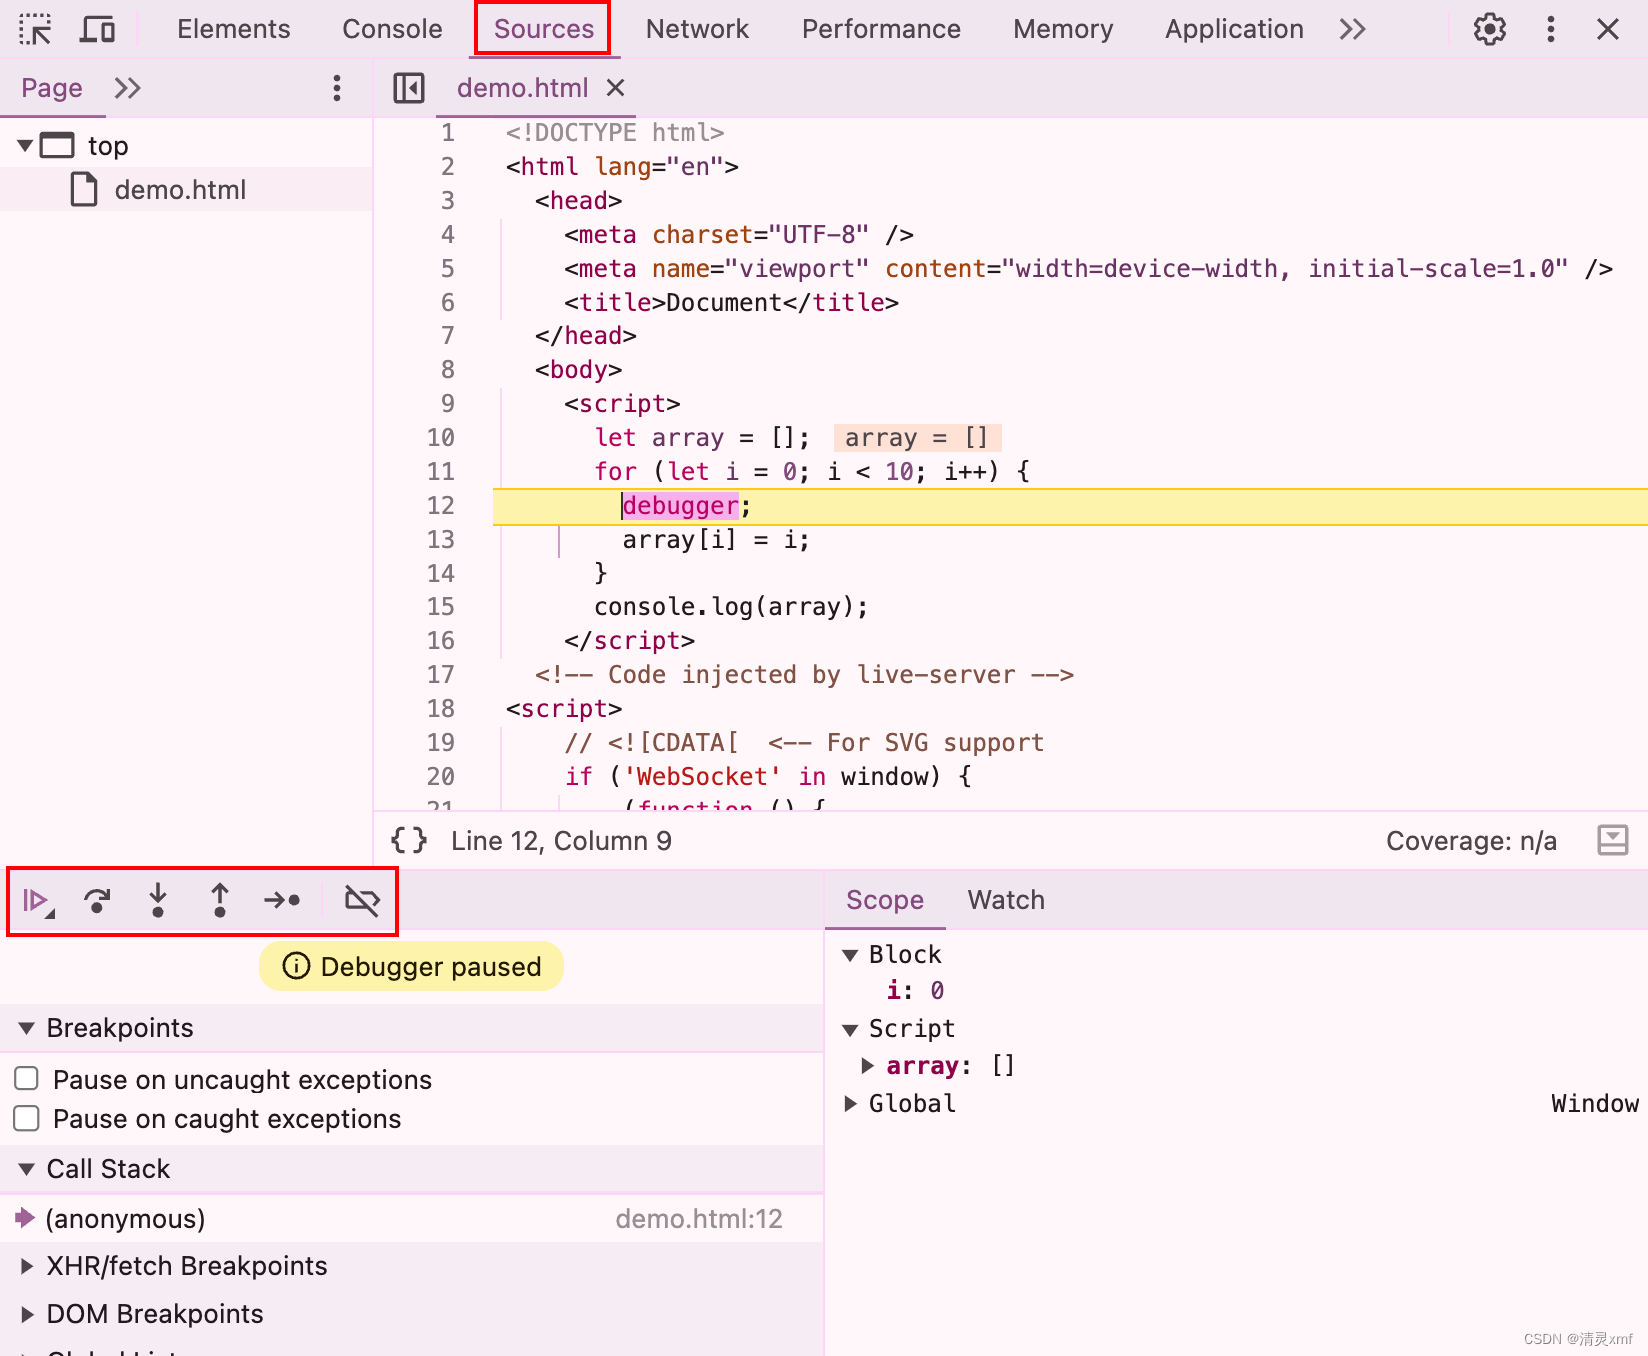Expand the Global scope
The height and width of the screenshot is (1356, 1648).
(850, 1104)
